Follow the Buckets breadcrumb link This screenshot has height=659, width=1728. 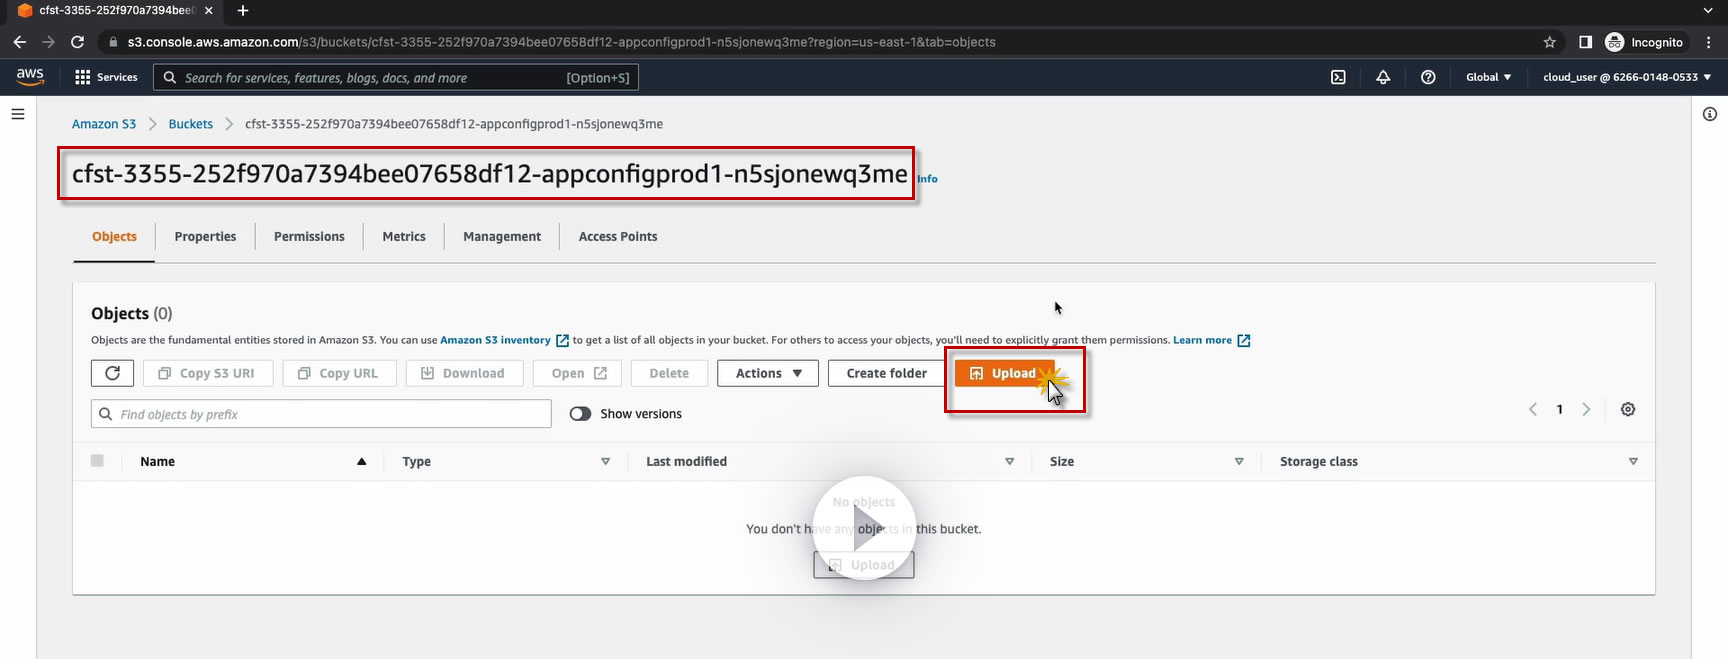tap(190, 124)
